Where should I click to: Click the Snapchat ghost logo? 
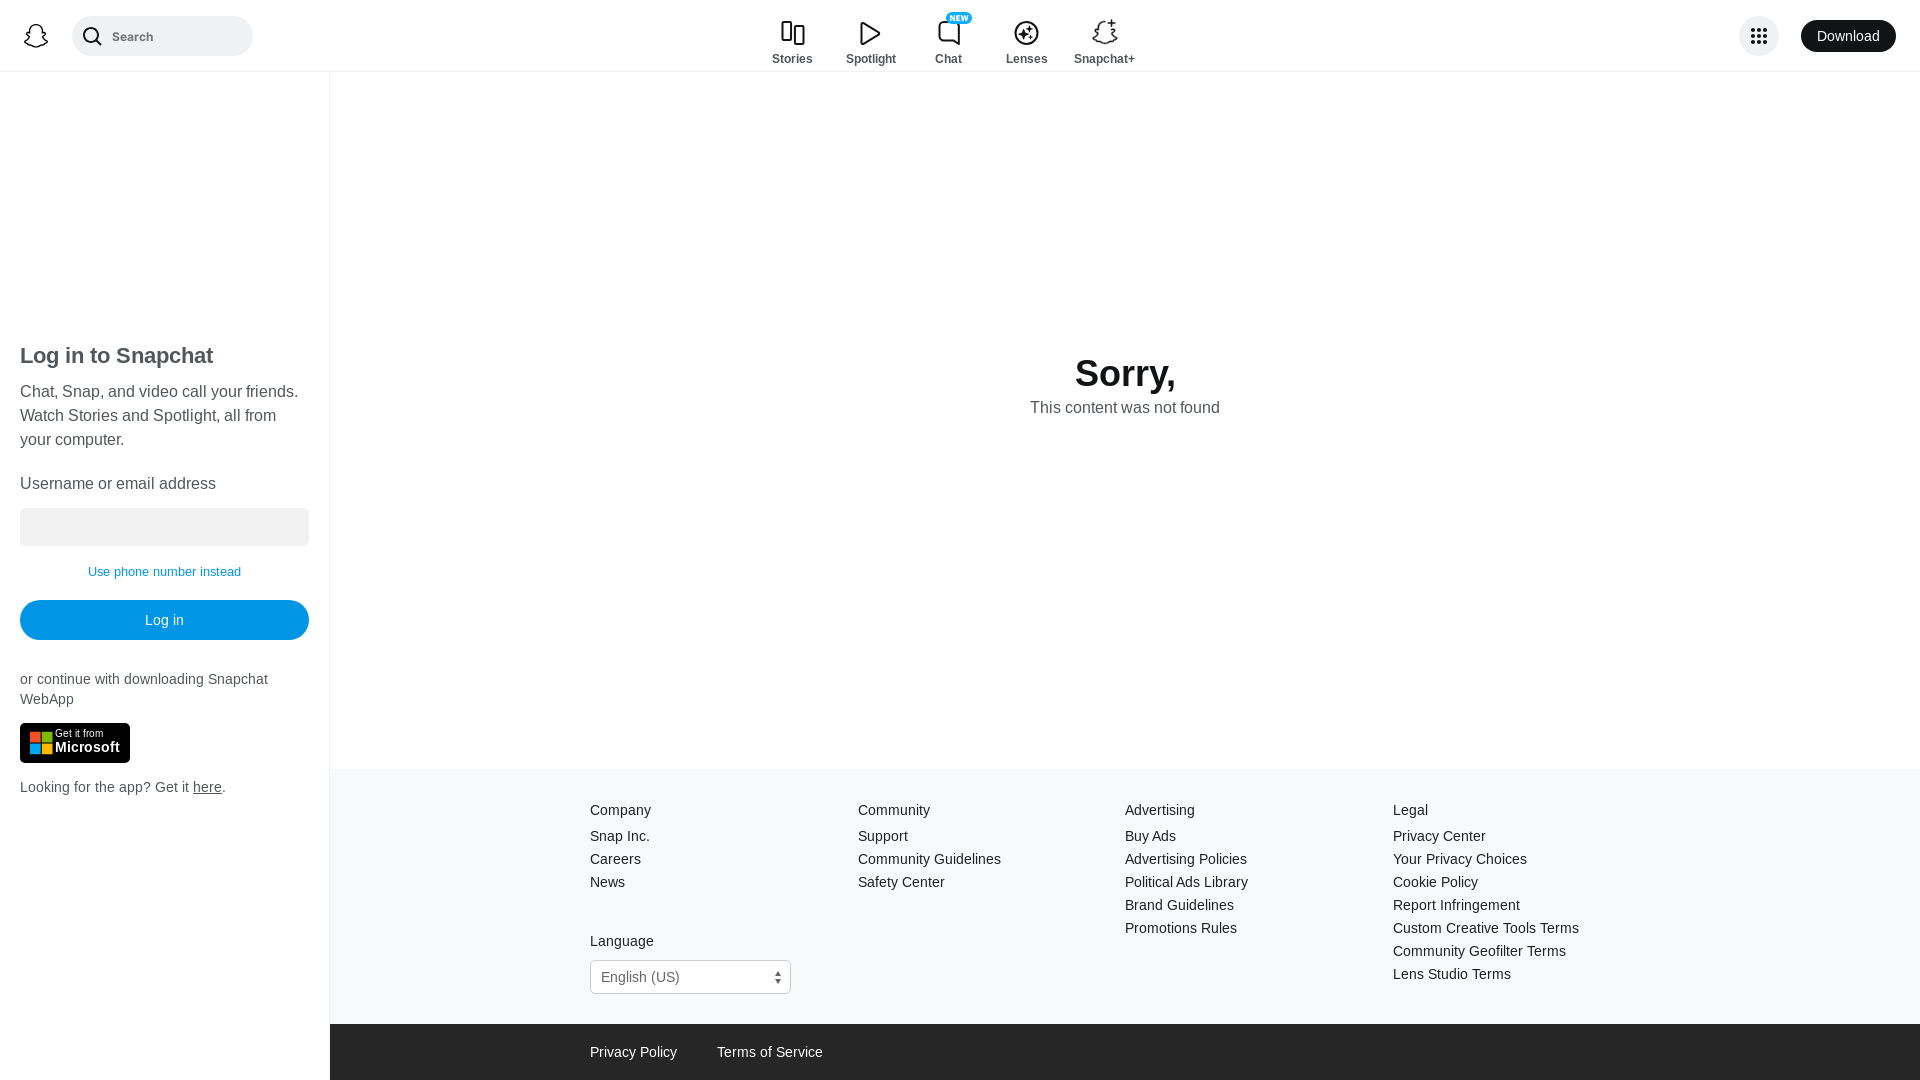36,36
